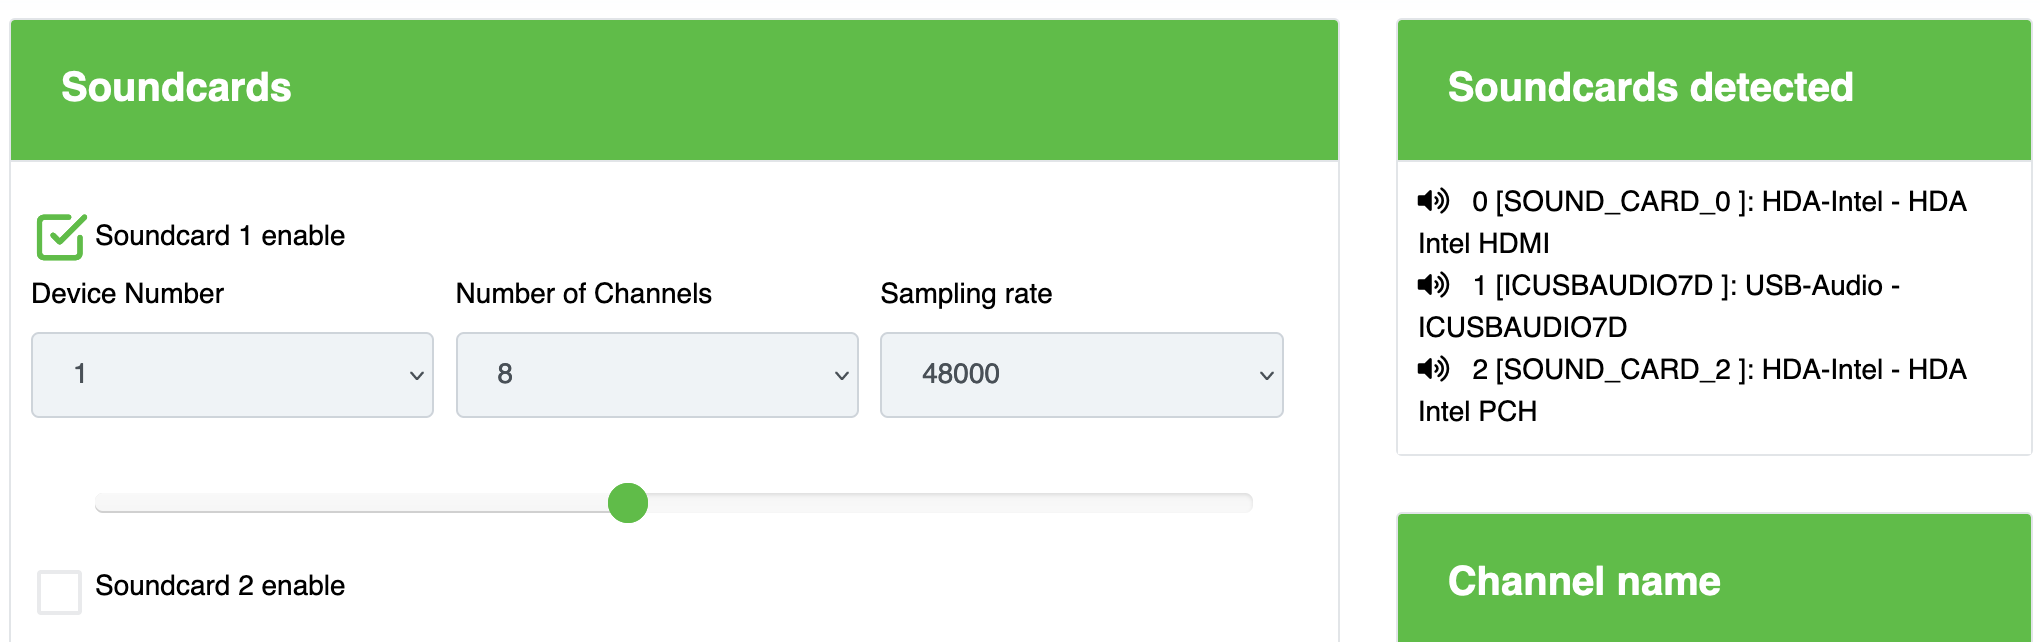
Task: Click chevron arrow in Number of Channels dropdown
Action: pos(841,375)
